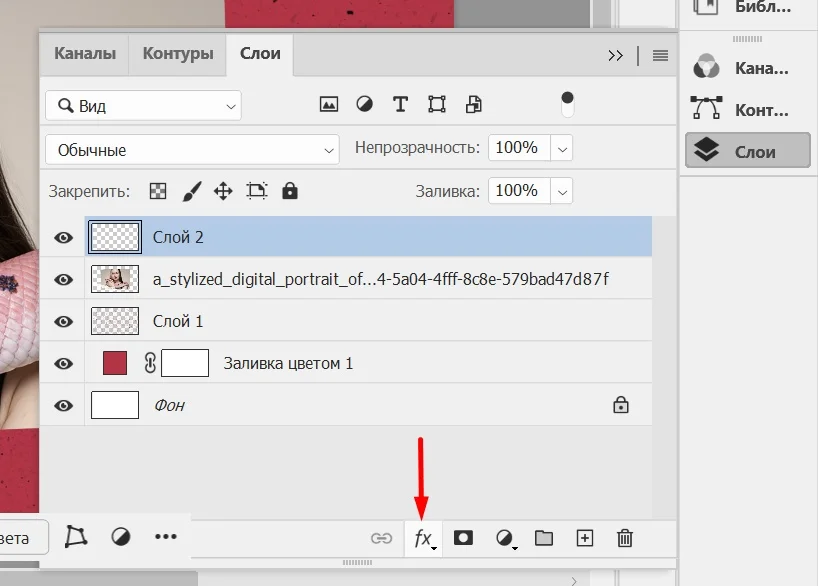Viewport: 818px width, 586px height.
Task: Switch to the Контуры tab
Action: [178, 53]
